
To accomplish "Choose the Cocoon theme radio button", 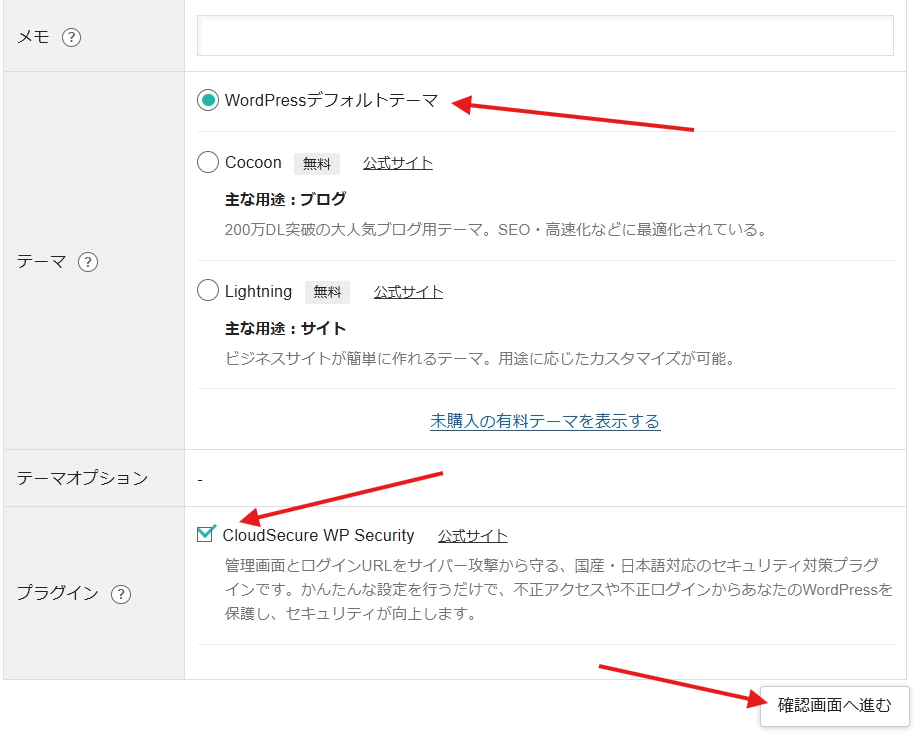I will coord(208,162).
